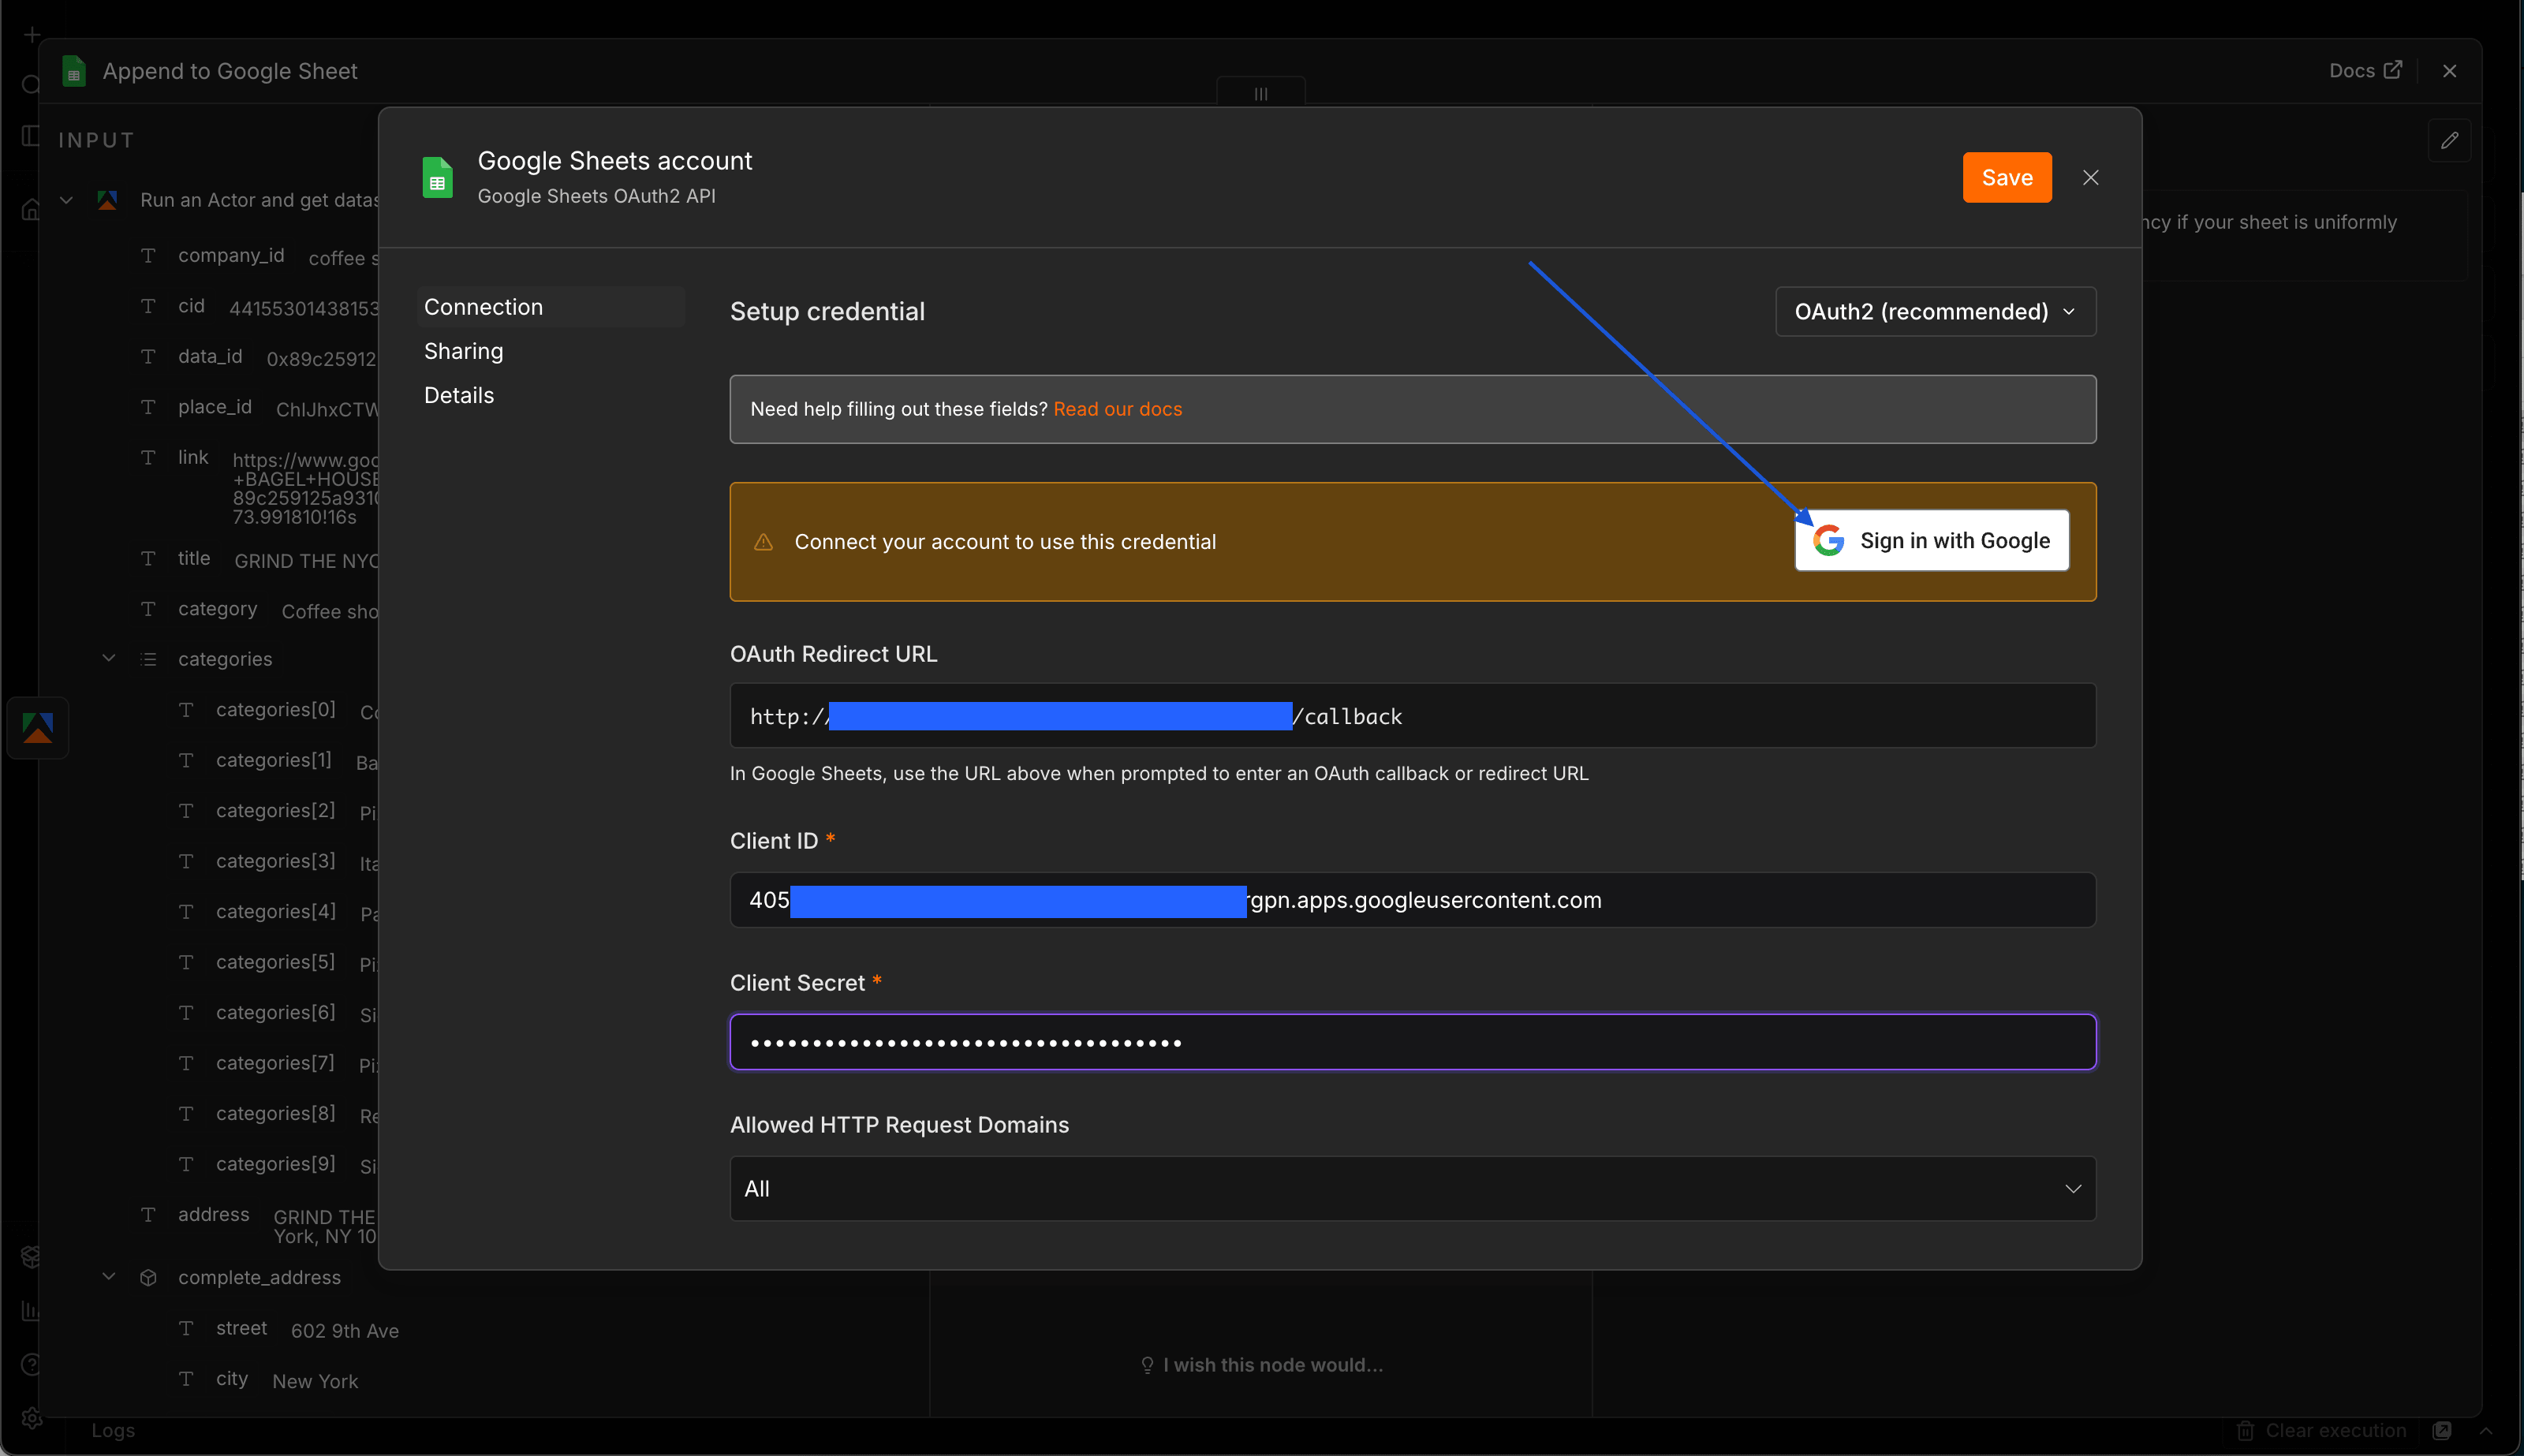Click the 'New York' city value
Screen dimensions: 2524x1456
(x=315, y=1381)
